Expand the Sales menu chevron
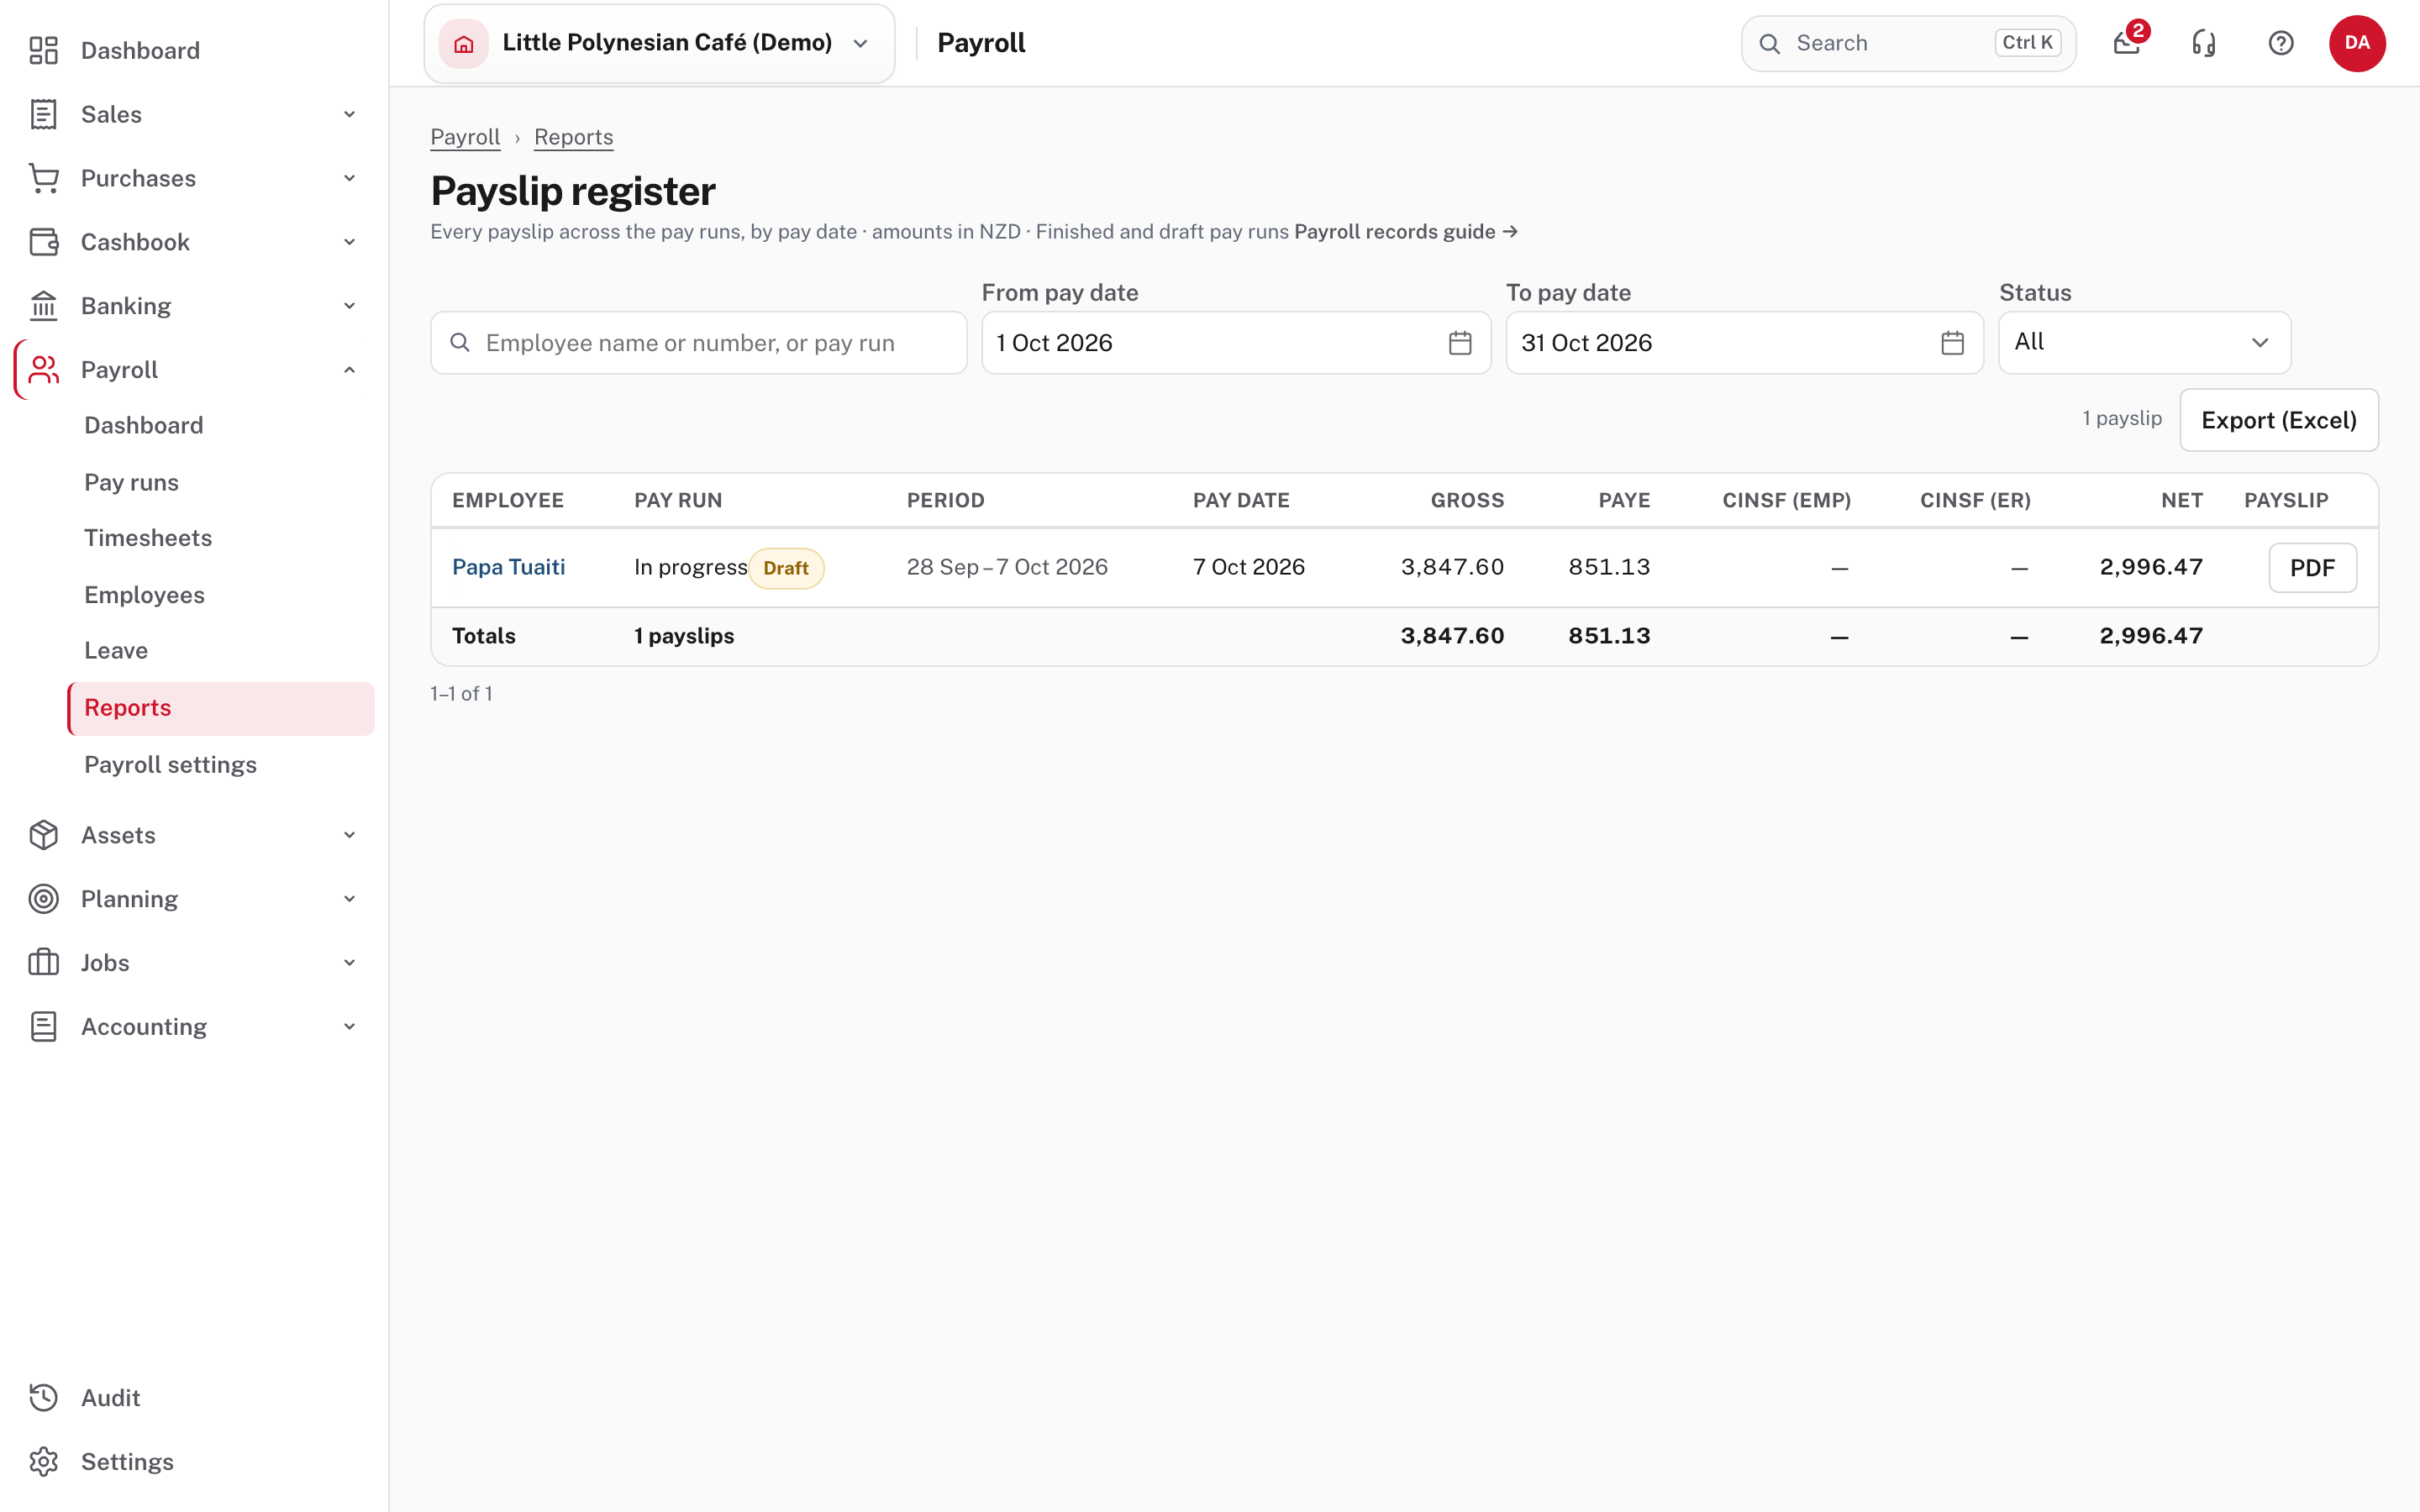 coord(349,114)
